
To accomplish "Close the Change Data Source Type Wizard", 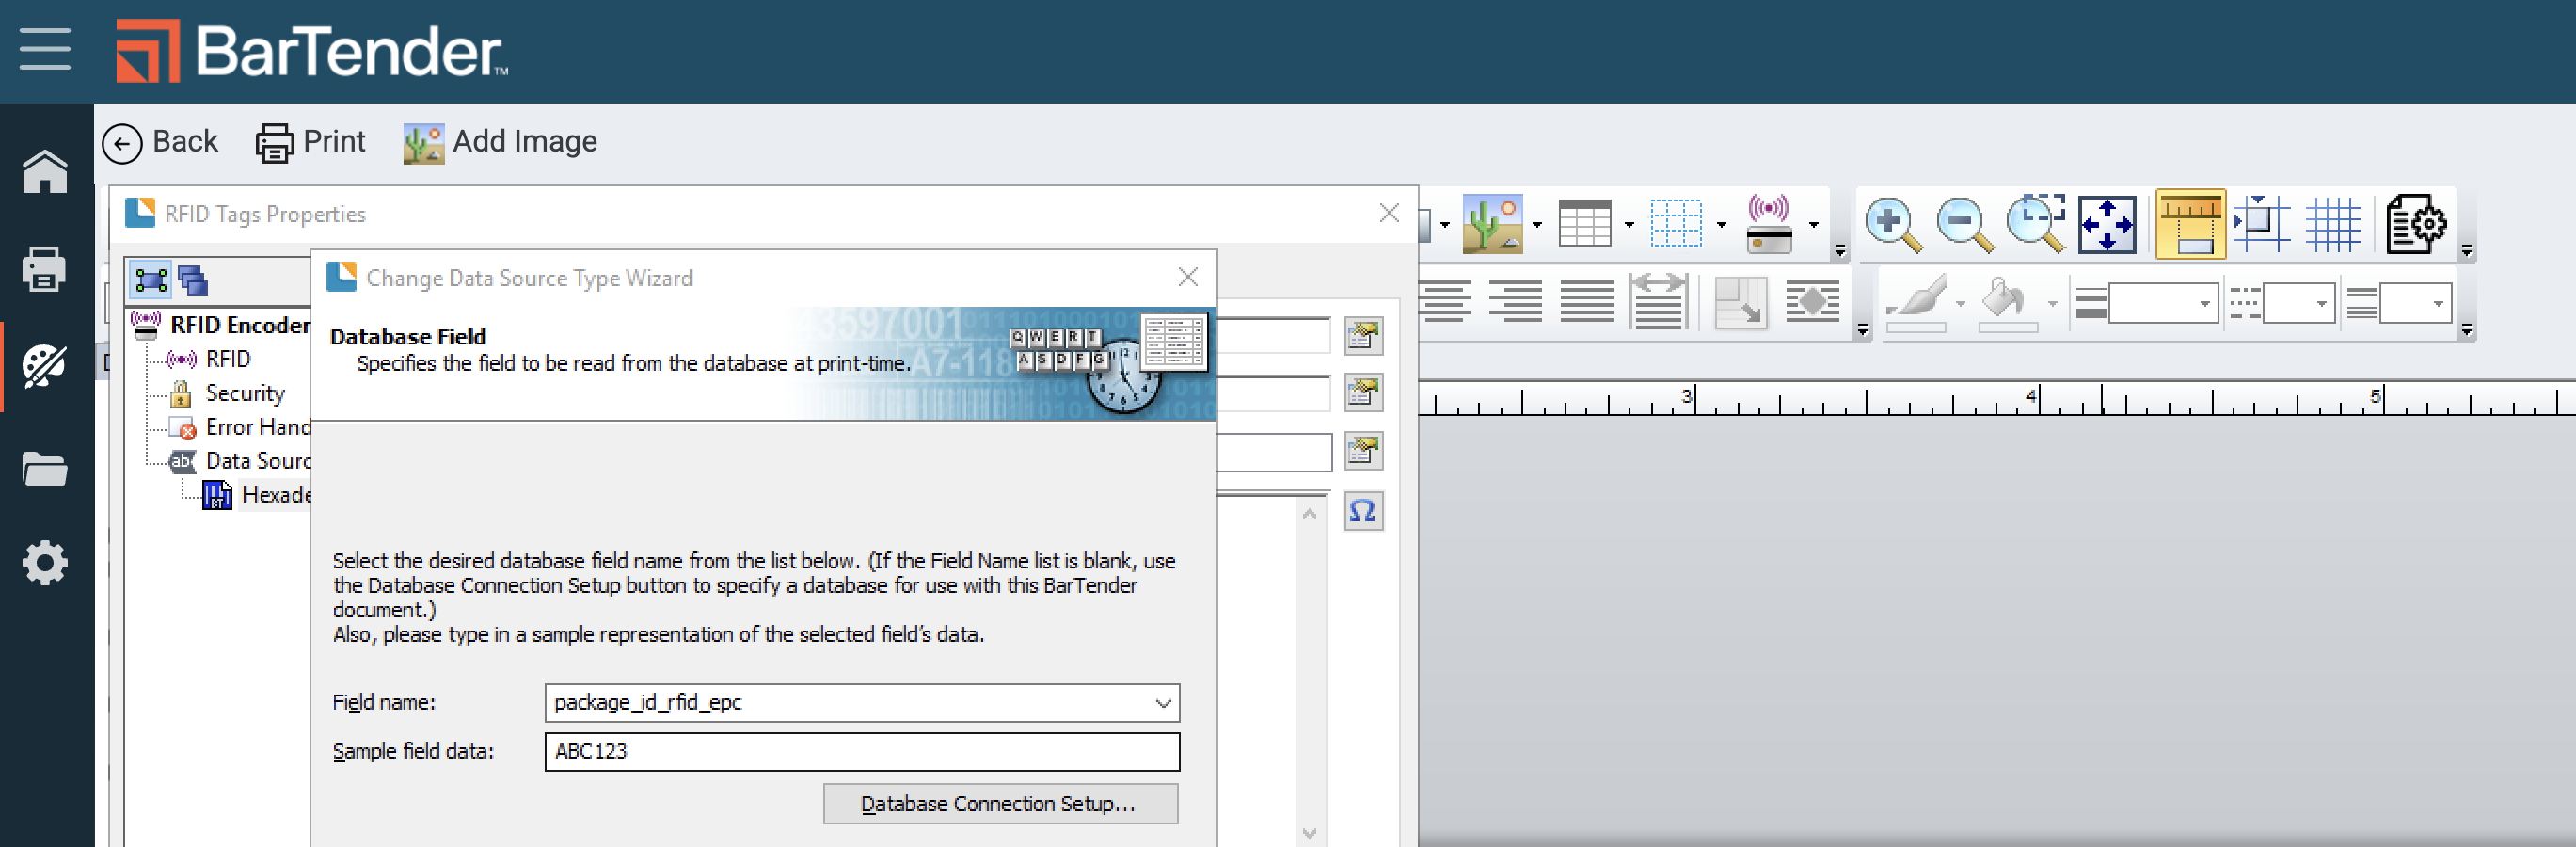I will (1188, 277).
